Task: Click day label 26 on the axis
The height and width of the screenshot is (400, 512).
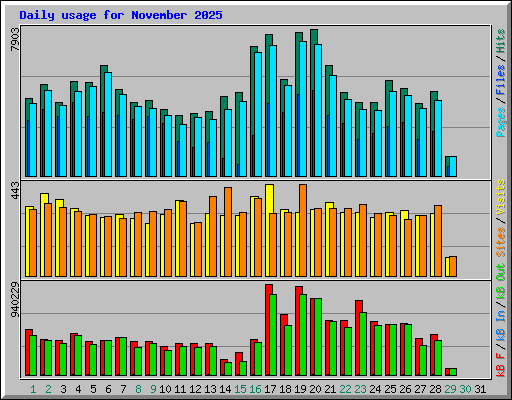Action: pyautogui.click(x=405, y=389)
